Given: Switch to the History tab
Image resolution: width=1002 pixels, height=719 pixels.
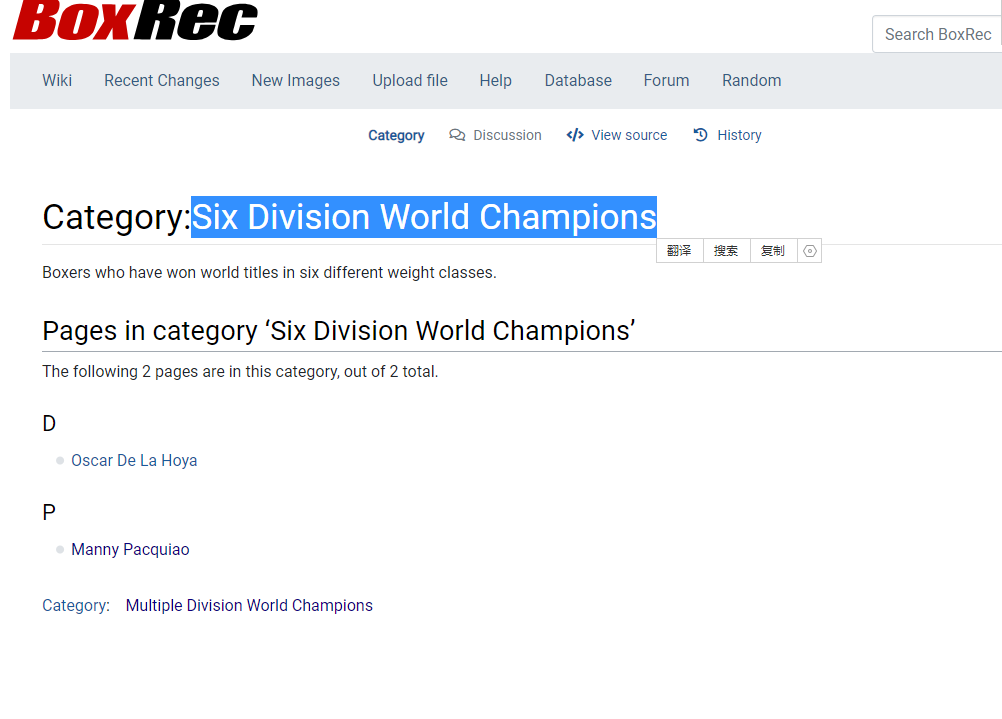Looking at the screenshot, I should pos(739,135).
